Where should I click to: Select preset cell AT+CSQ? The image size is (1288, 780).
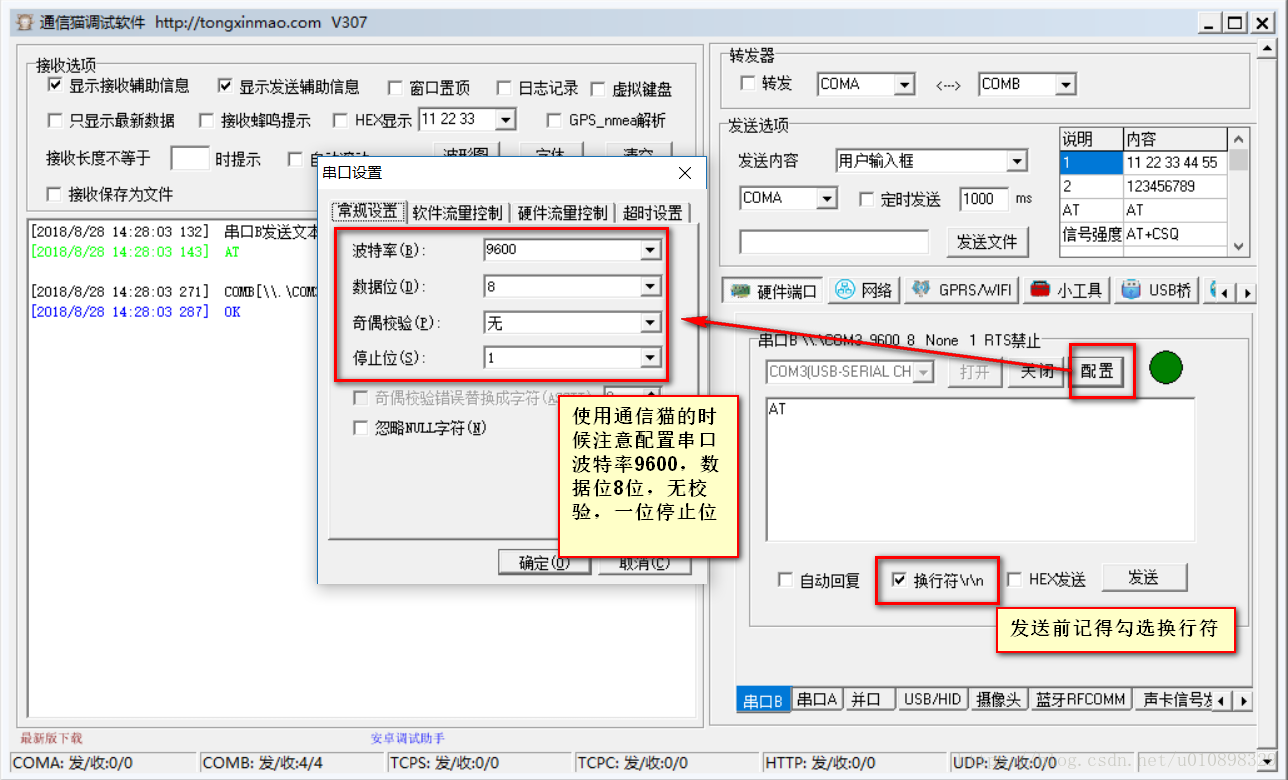tap(1175, 234)
